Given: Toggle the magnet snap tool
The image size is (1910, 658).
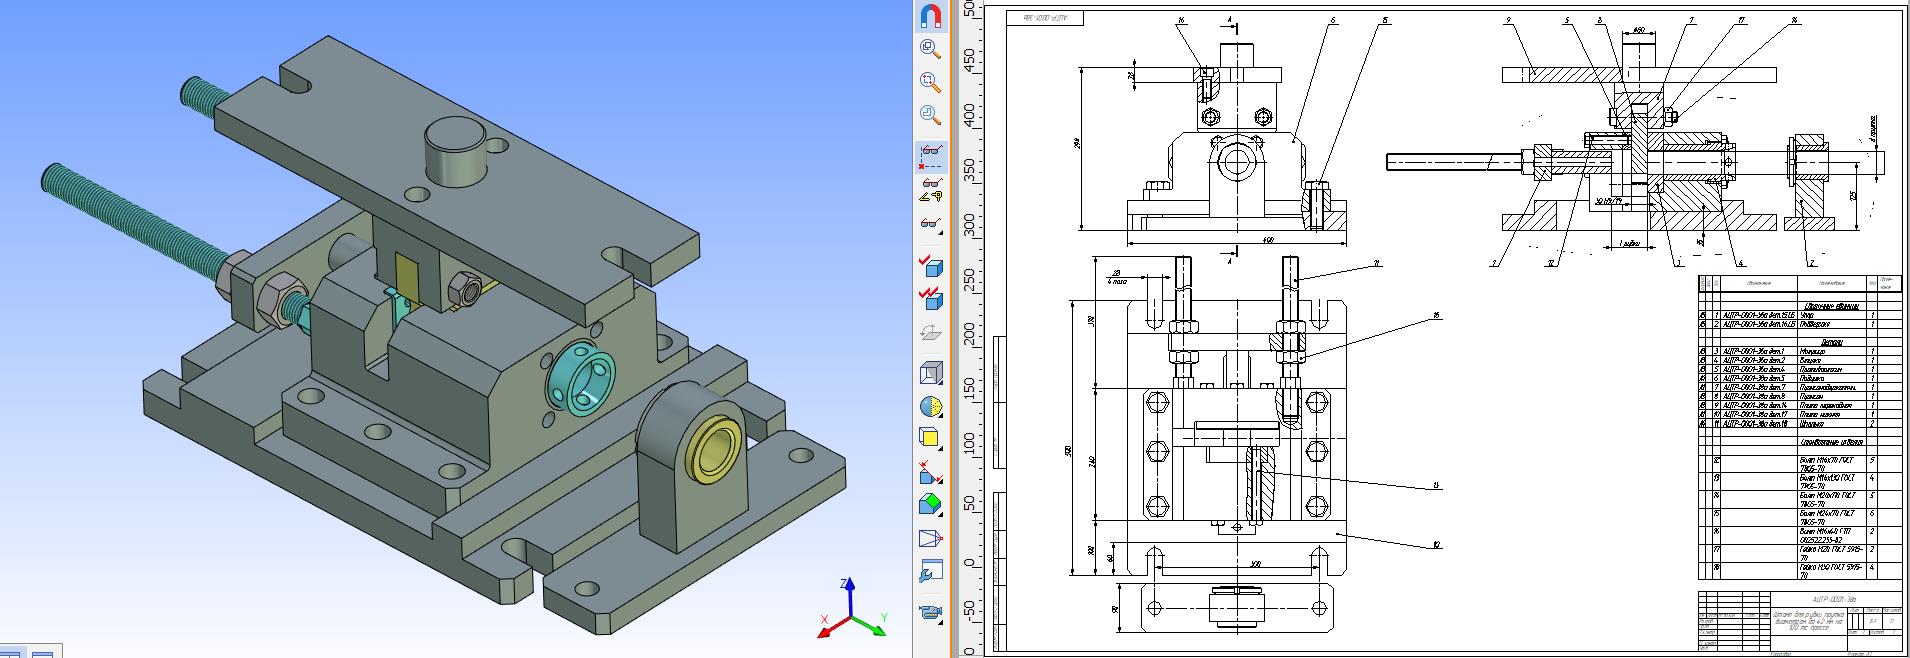Looking at the screenshot, I should [931, 16].
